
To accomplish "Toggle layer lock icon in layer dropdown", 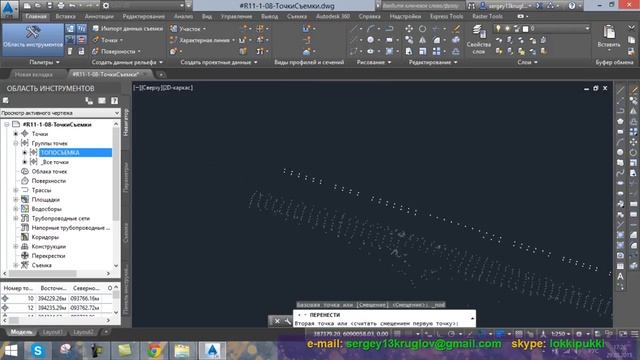I will (x=516, y=29).
